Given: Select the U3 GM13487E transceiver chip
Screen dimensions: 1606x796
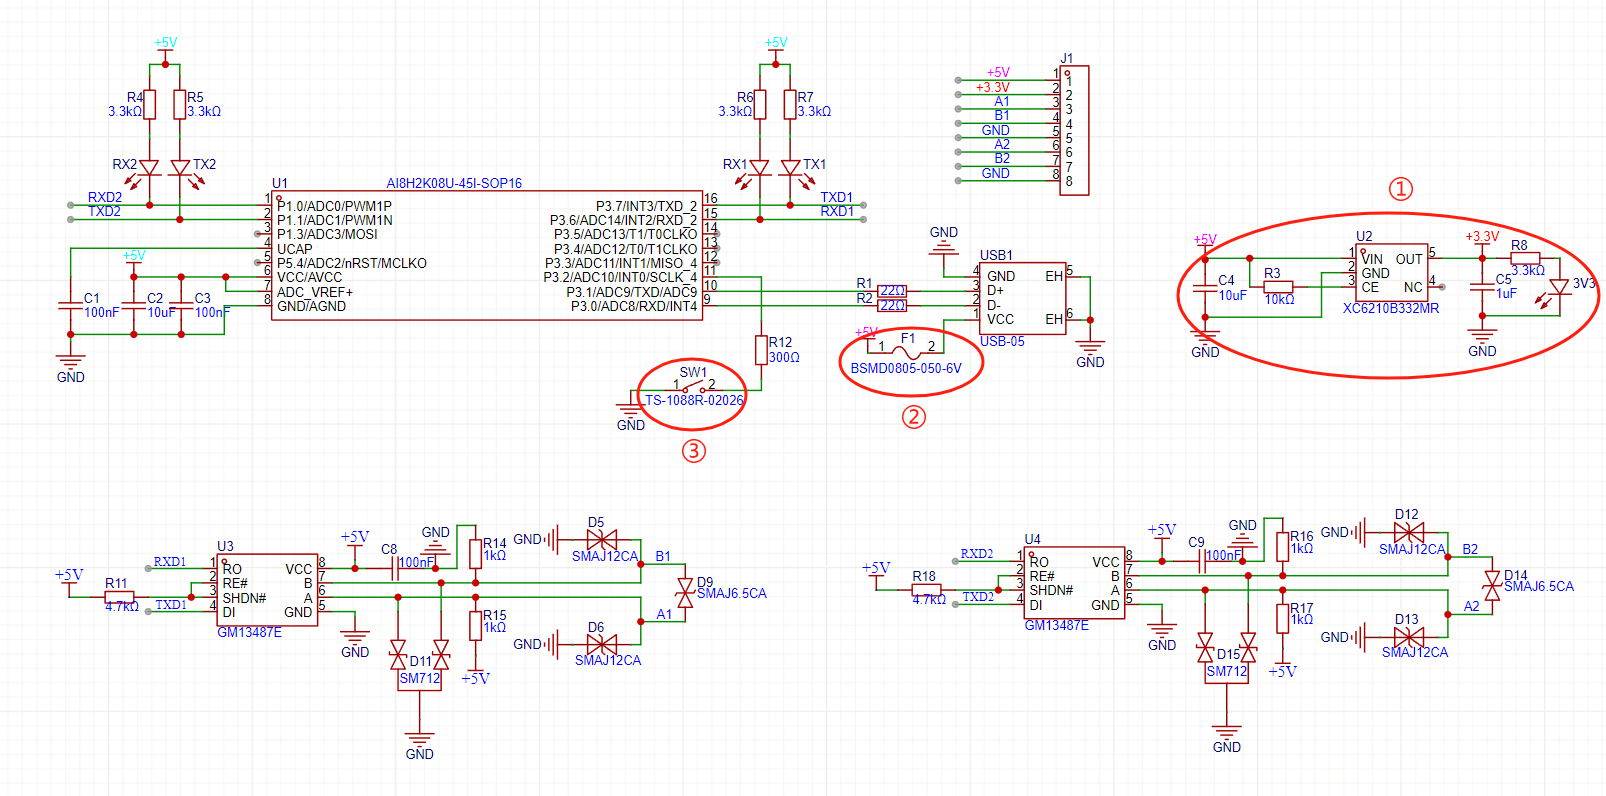Looking at the screenshot, I should click(267, 590).
